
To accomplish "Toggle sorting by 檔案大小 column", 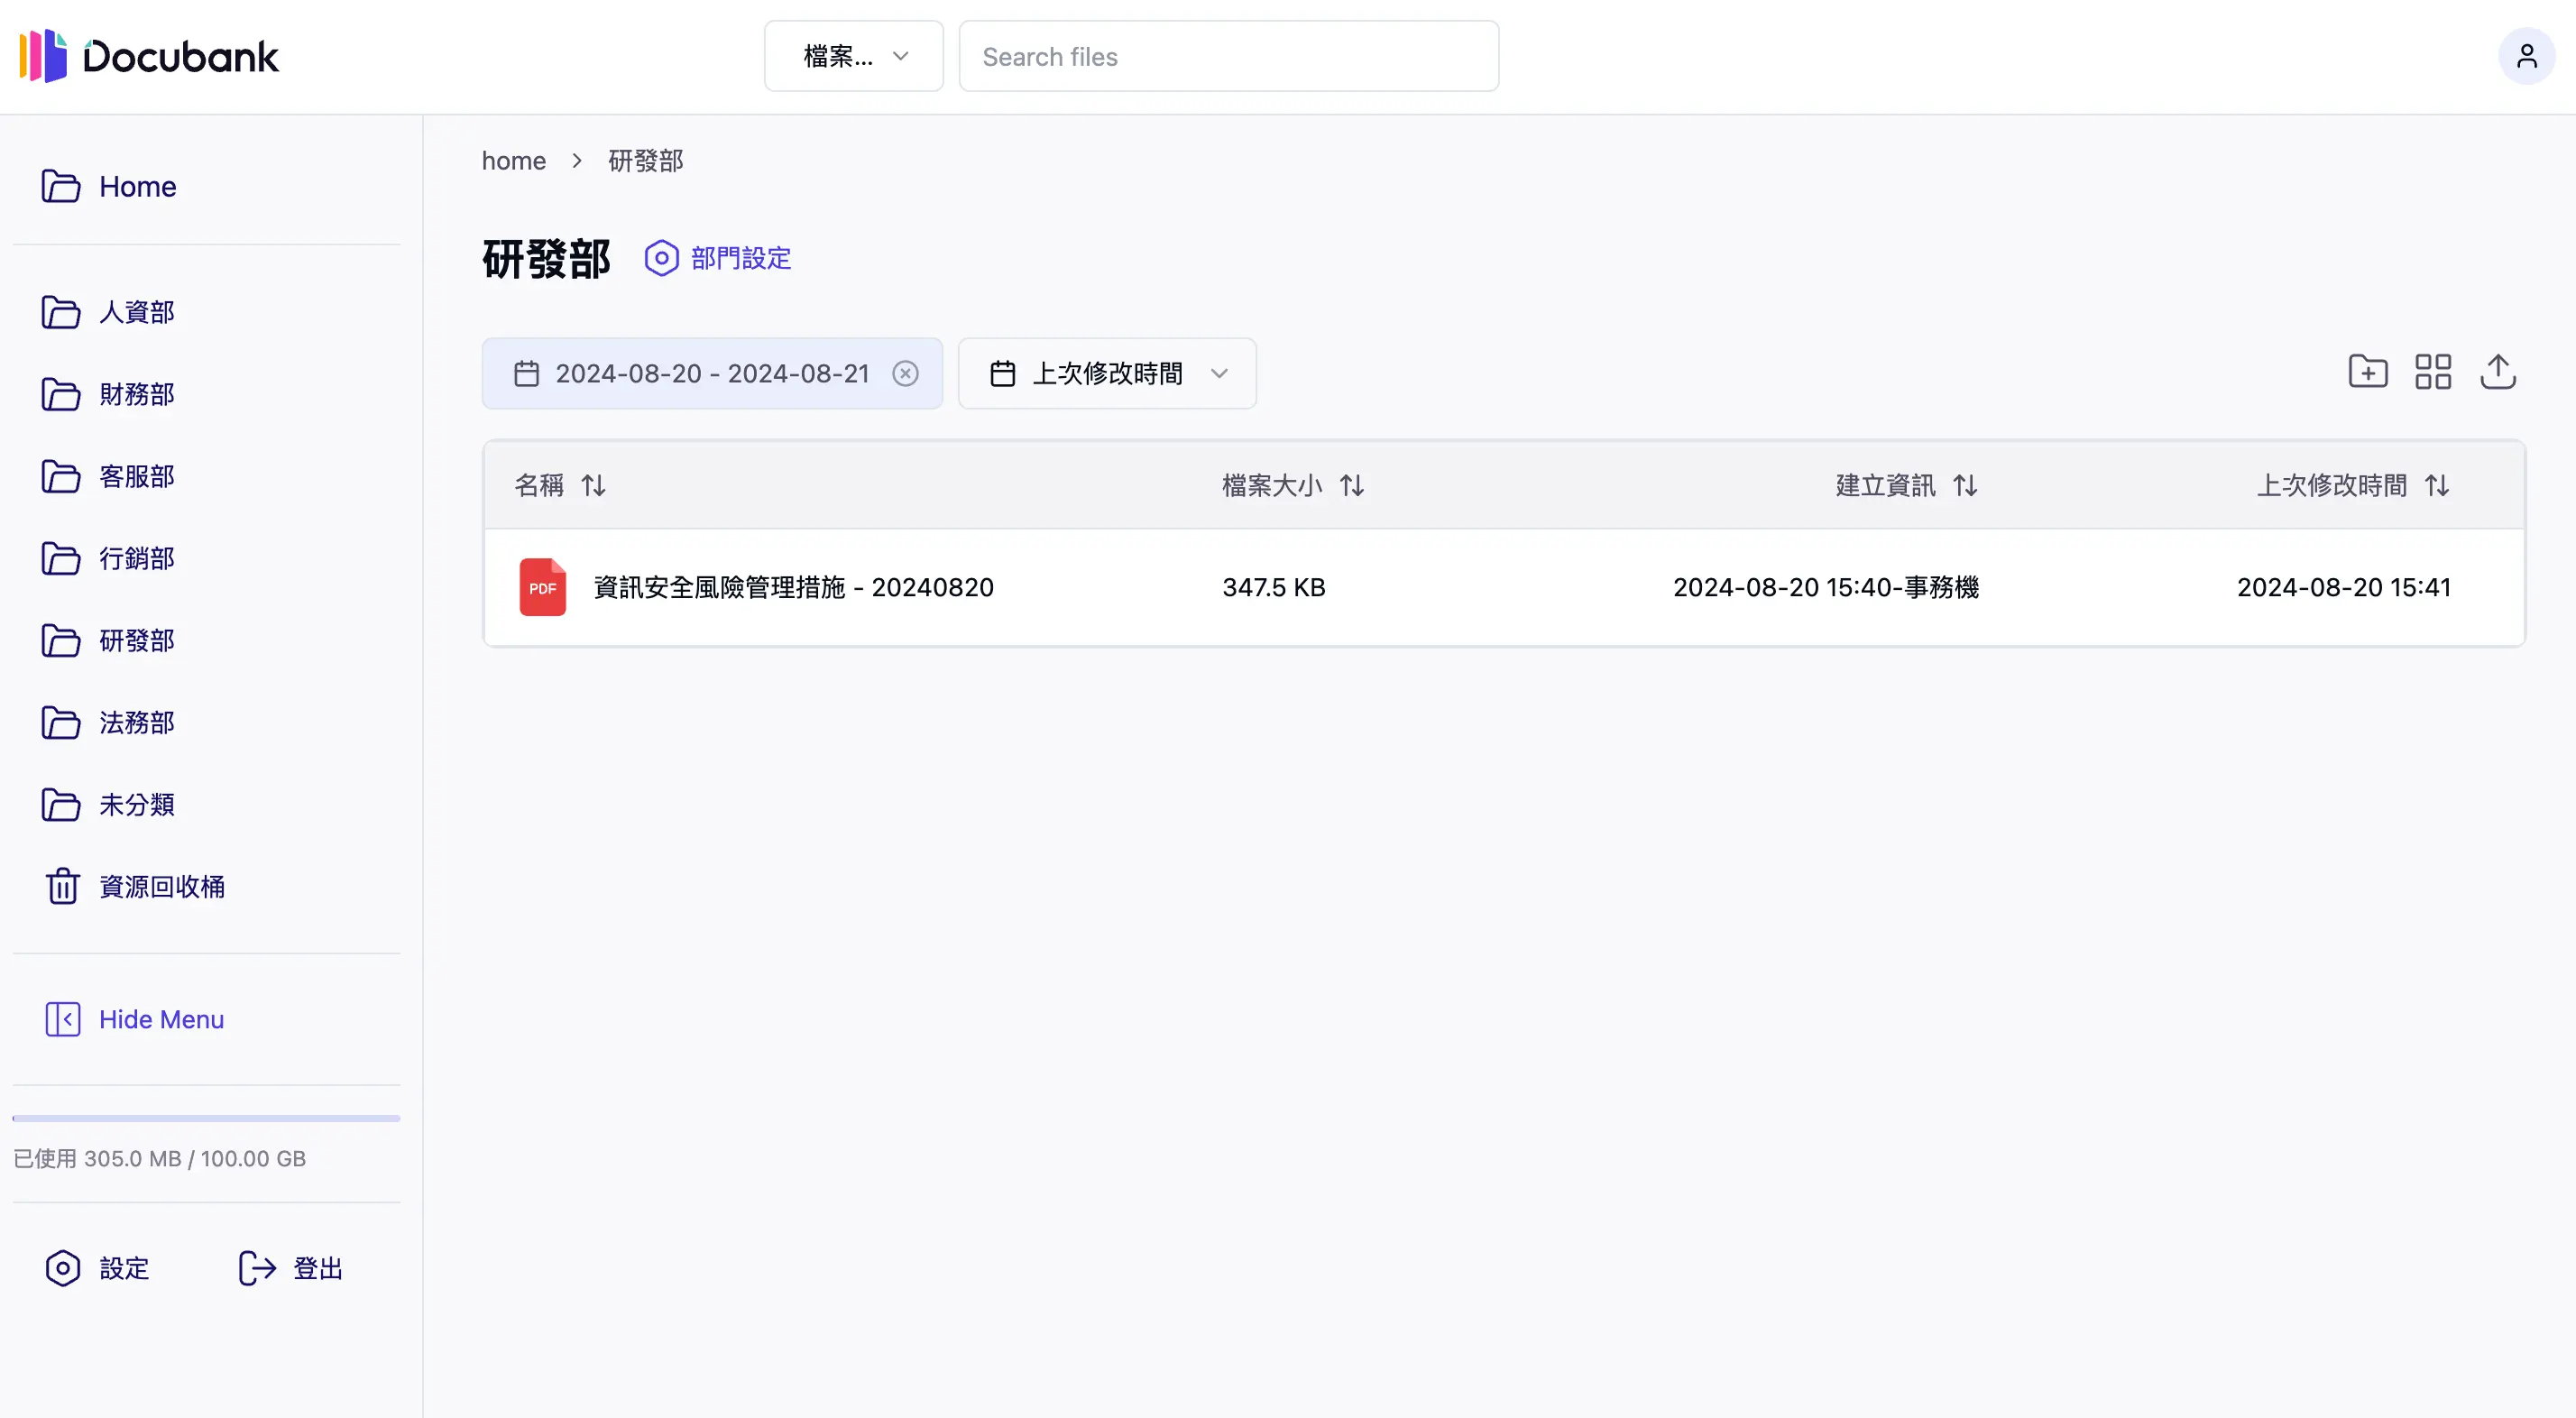I will click(x=1353, y=485).
